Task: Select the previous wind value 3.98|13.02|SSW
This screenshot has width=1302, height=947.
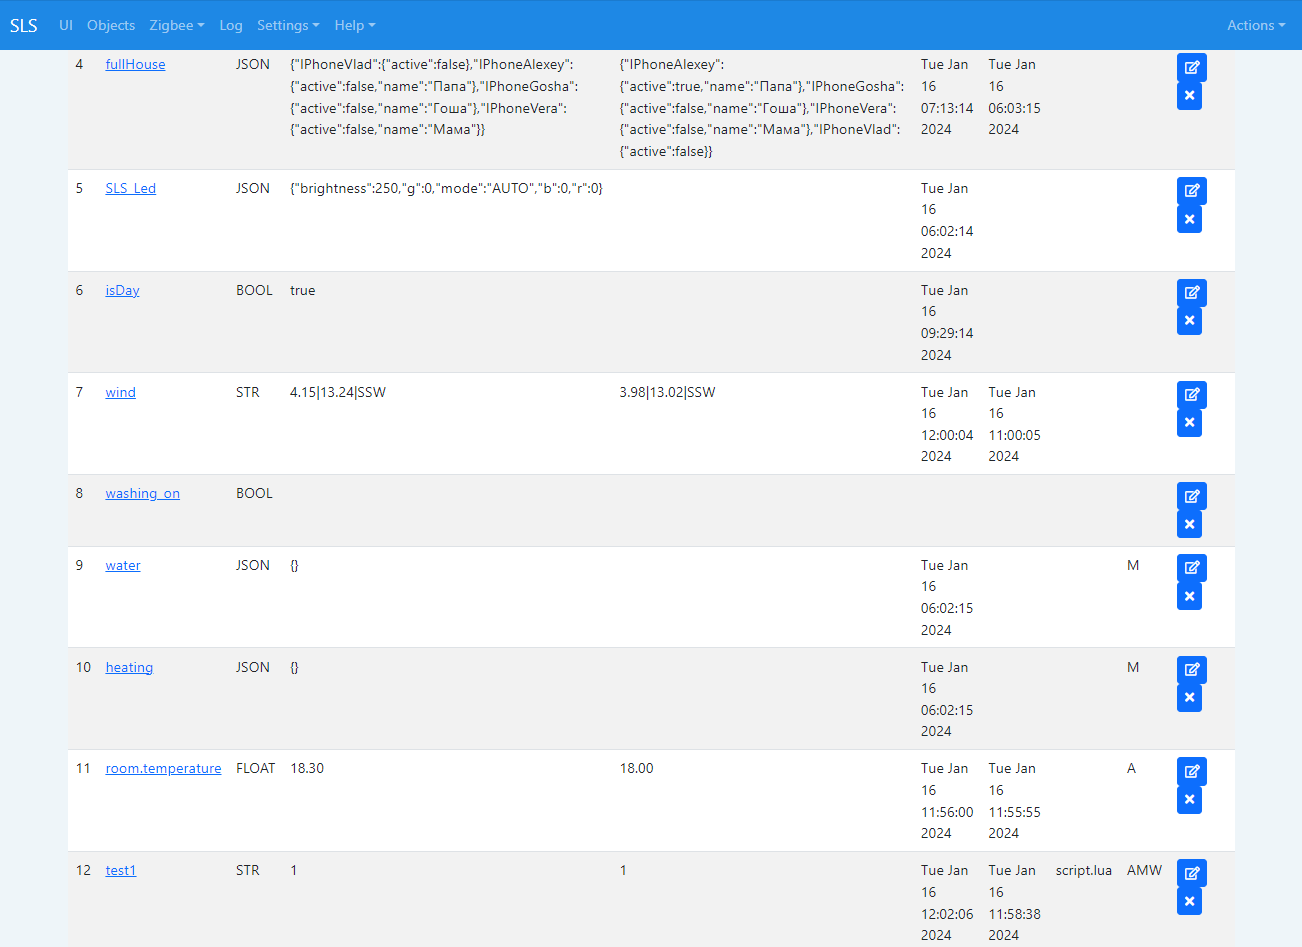Action: [667, 392]
